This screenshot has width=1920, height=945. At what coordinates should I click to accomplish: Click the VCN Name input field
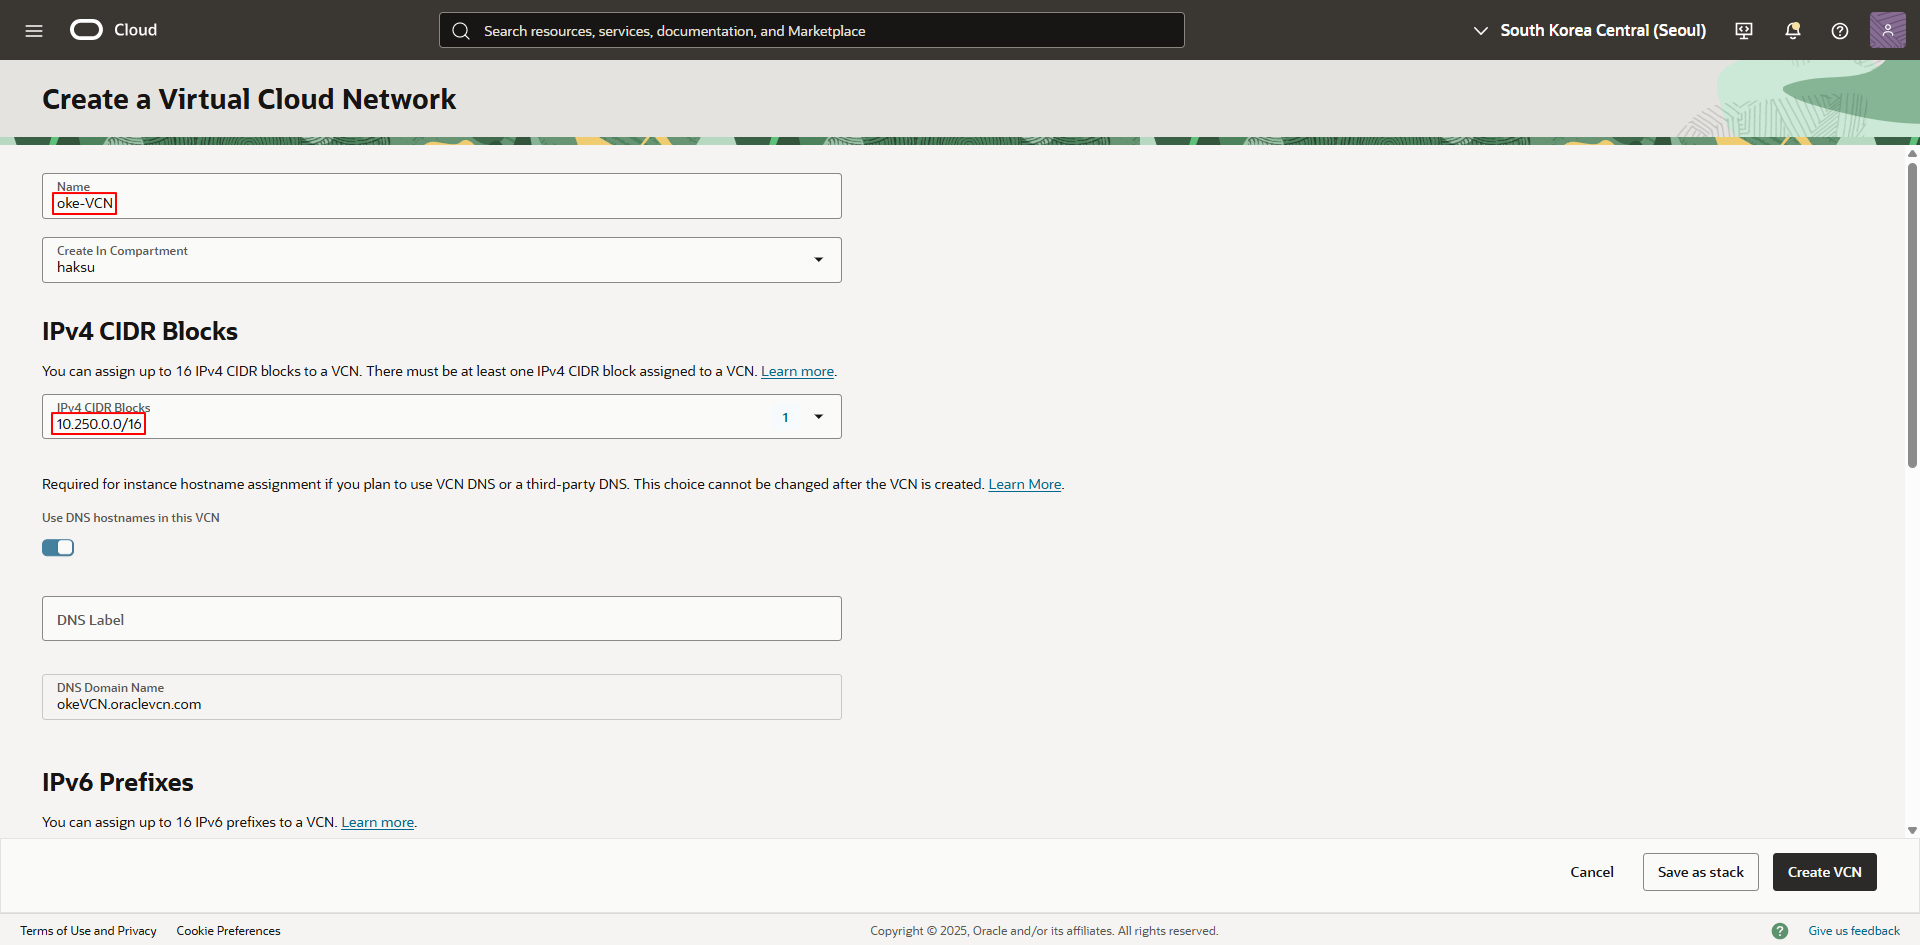[x=441, y=203]
